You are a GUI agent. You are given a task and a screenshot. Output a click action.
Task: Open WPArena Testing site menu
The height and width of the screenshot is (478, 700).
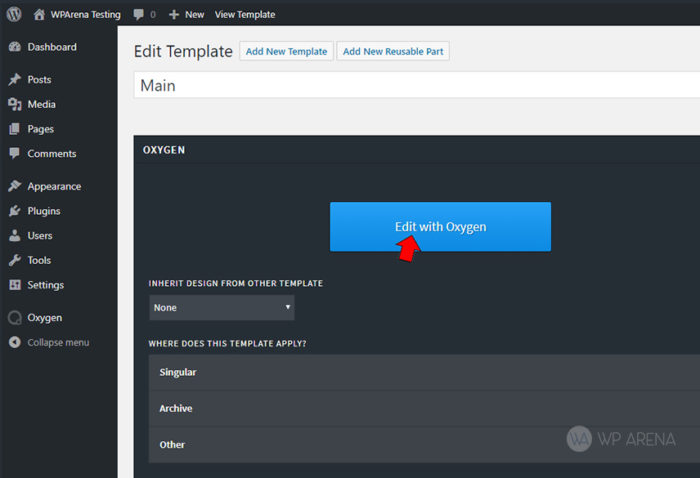point(85,15)
